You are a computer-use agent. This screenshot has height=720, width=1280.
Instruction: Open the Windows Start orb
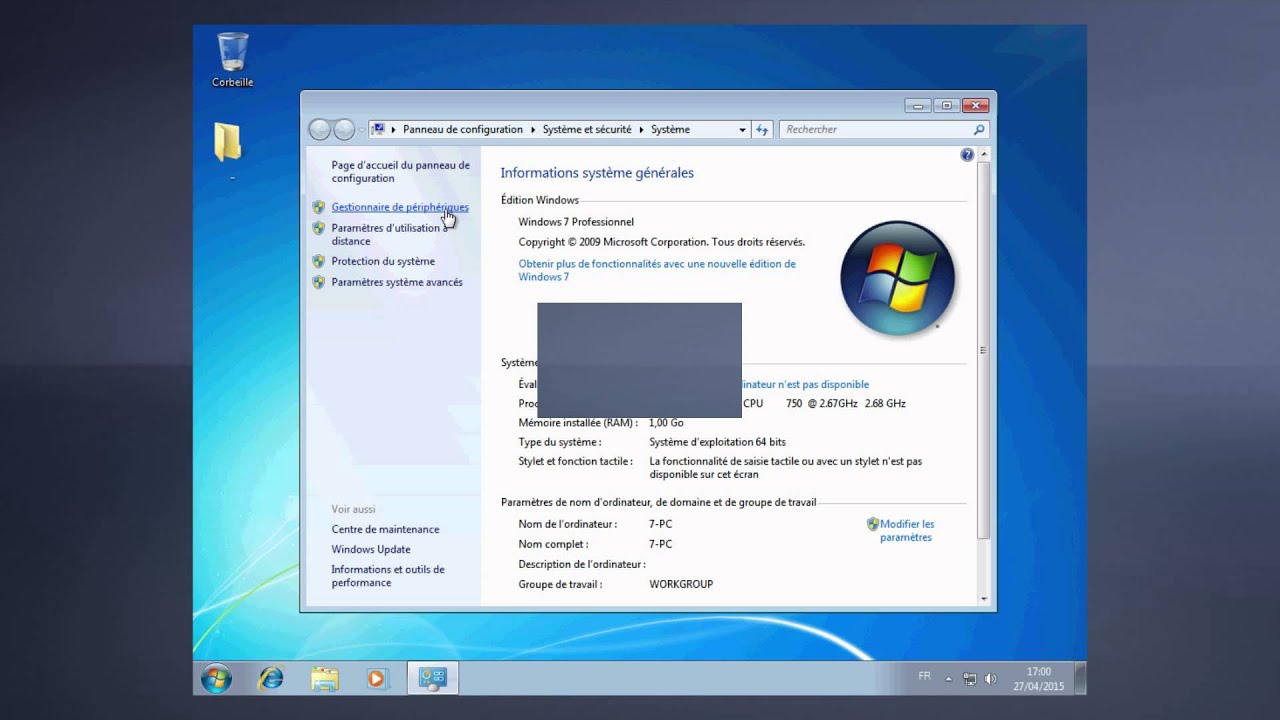pos(216,679)
